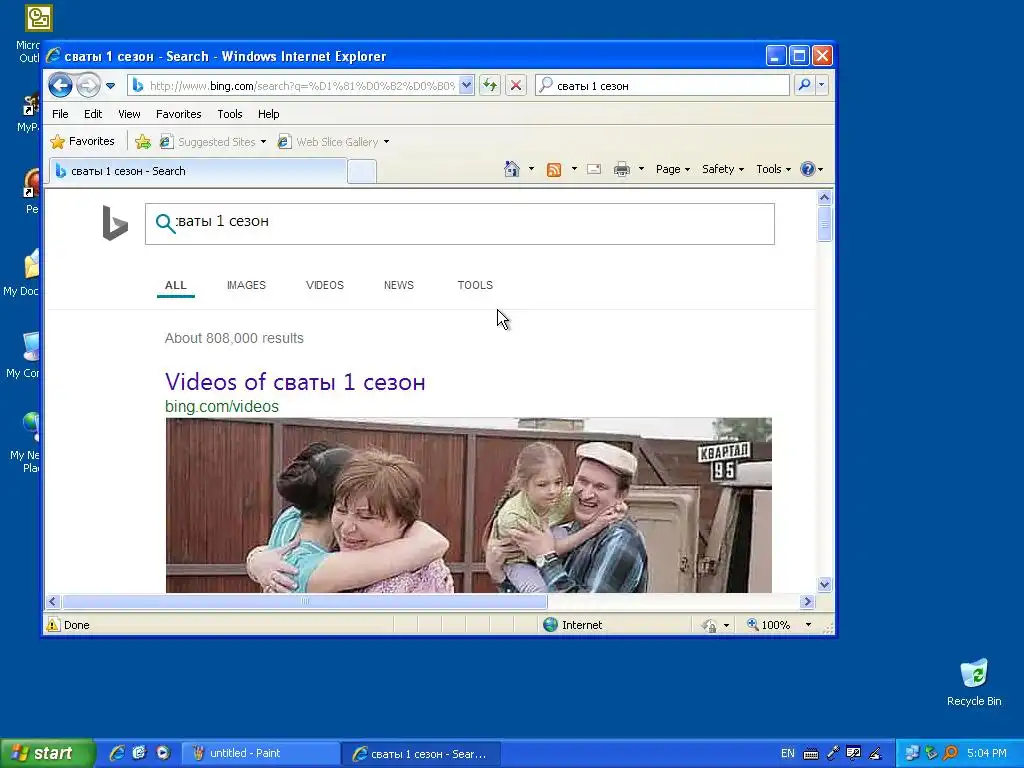The width and height of the screenshot is (1024, 768).
Task: Open the Tools command bar menu
Action: click(x=773, y=169)
